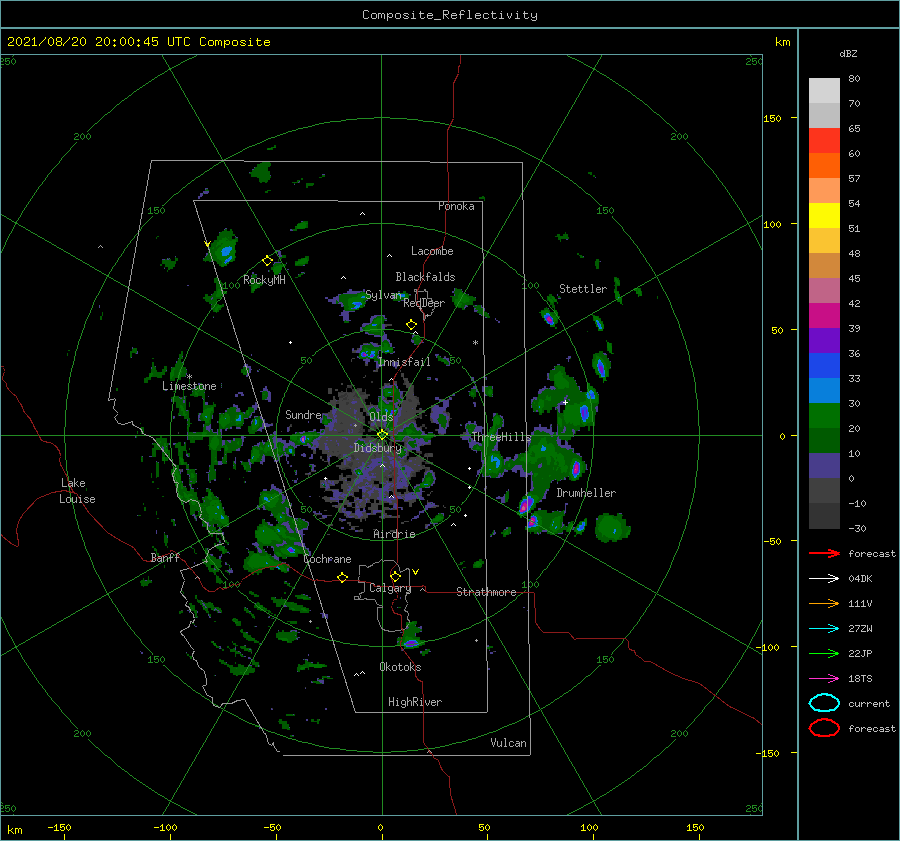Click the Ponoka town label
Image resolution: width=900 pixels, height=841 pixels.
[x=456, y=206]
